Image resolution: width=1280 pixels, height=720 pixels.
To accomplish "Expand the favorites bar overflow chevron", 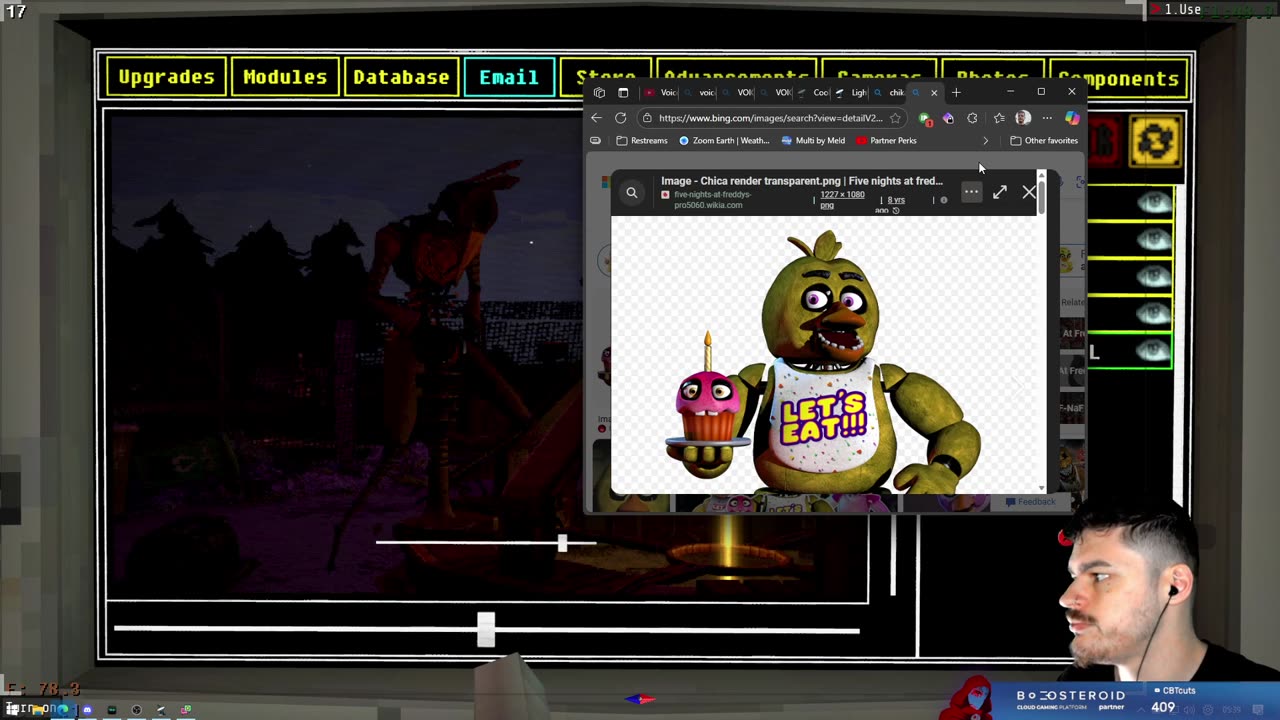I will 986,141.
